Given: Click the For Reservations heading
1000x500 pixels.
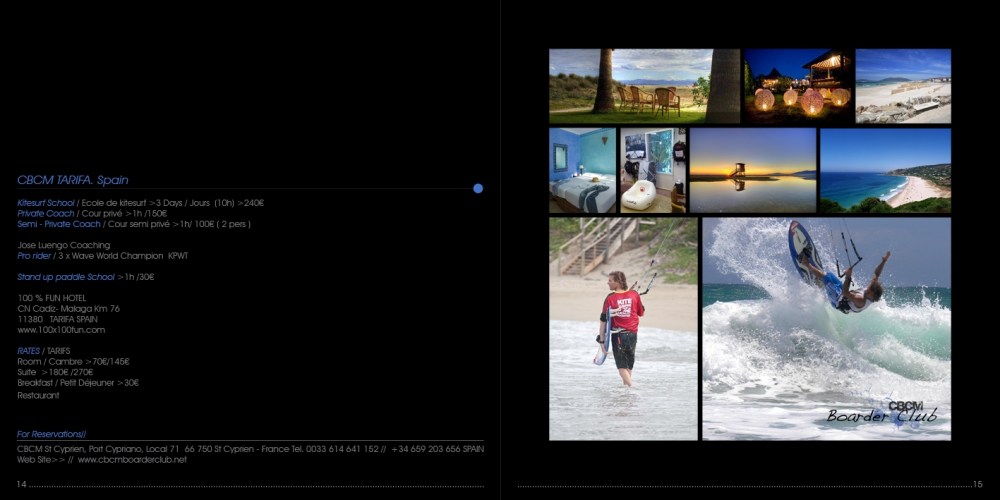Looking at the screenshot, I should (x=52, y=435).
